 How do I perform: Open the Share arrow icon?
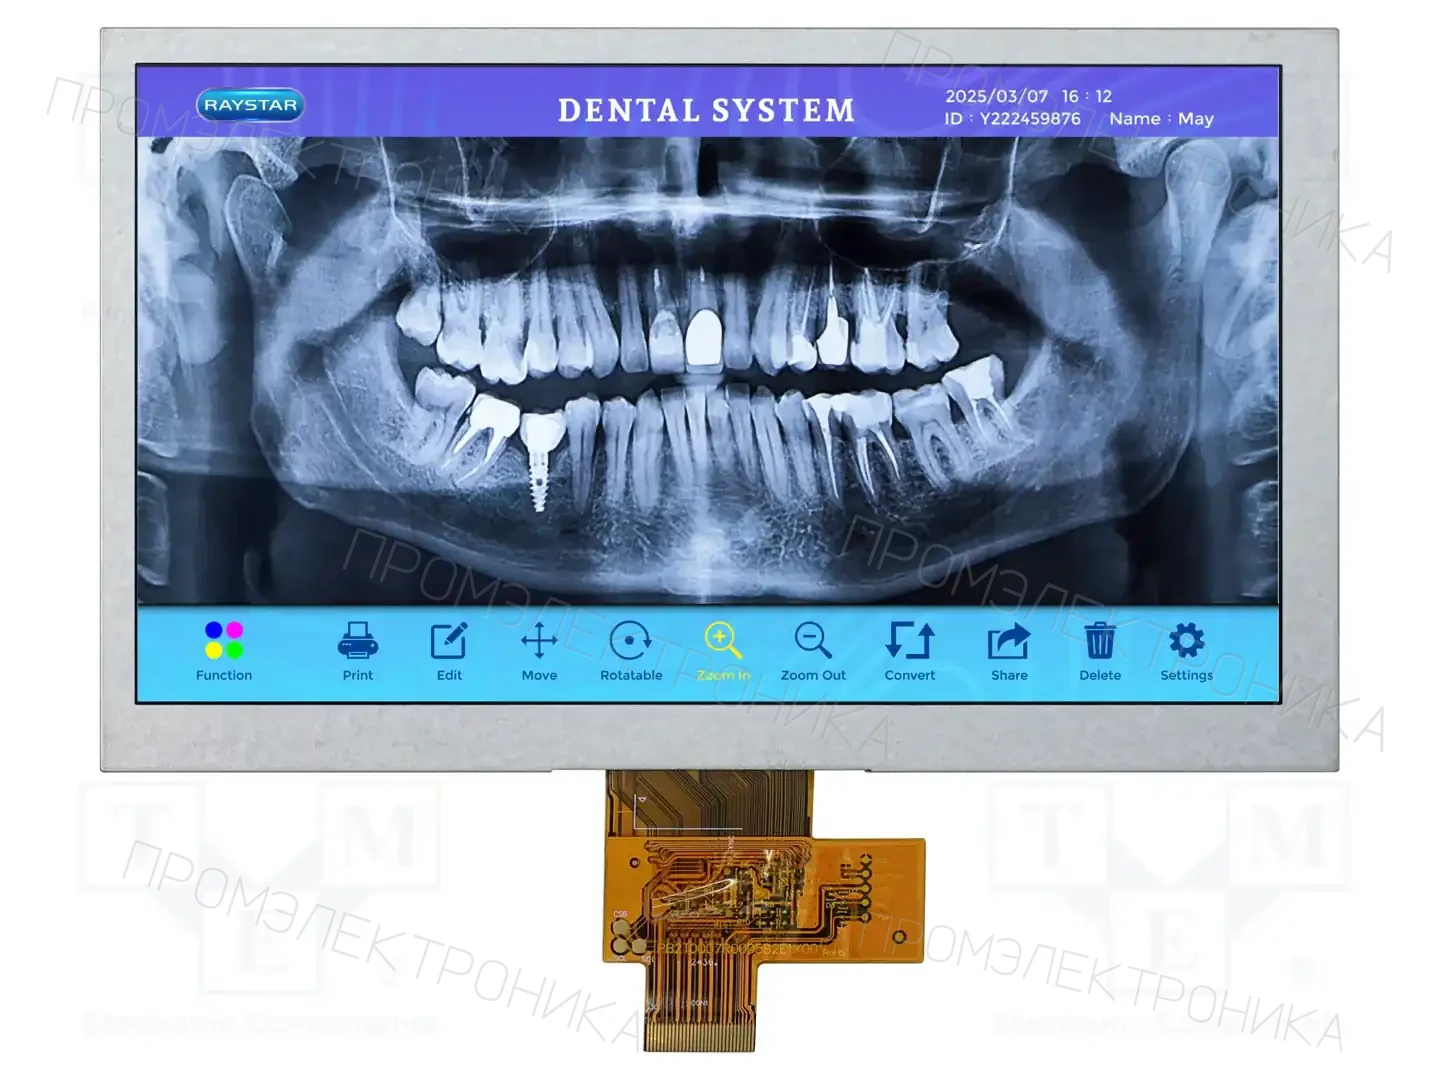point(1009,641)
